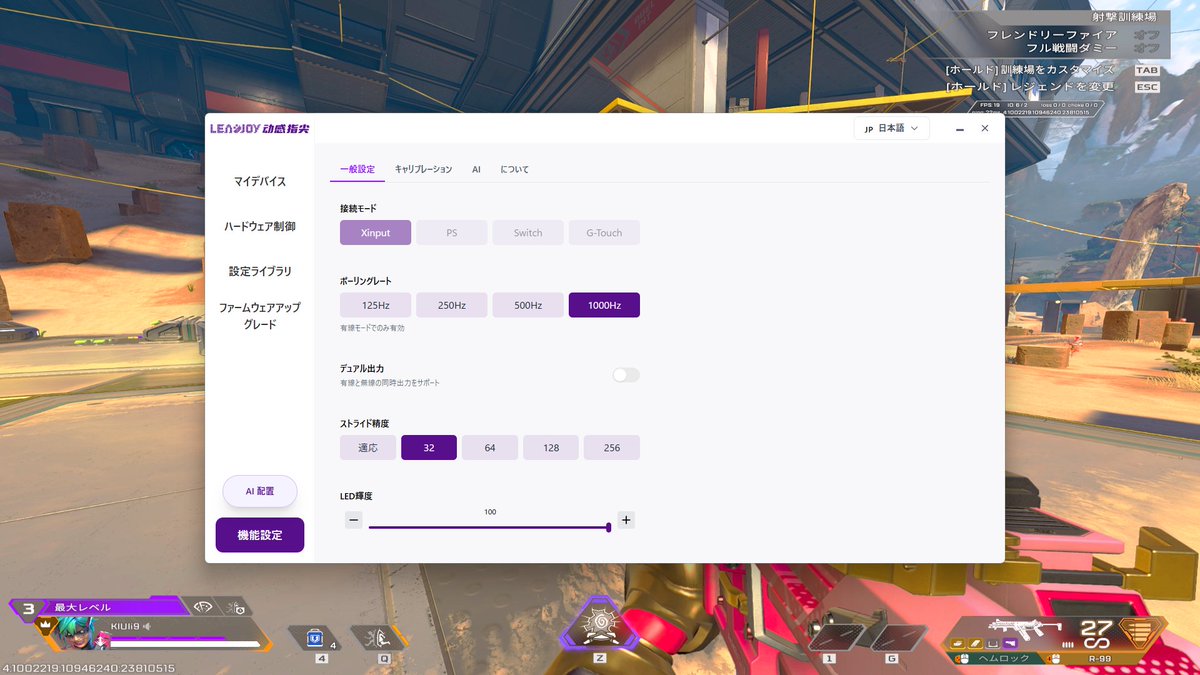Set polling rate to 250Hz
1200x675 pixels.
pyautogui.click(x=452, y=305)
